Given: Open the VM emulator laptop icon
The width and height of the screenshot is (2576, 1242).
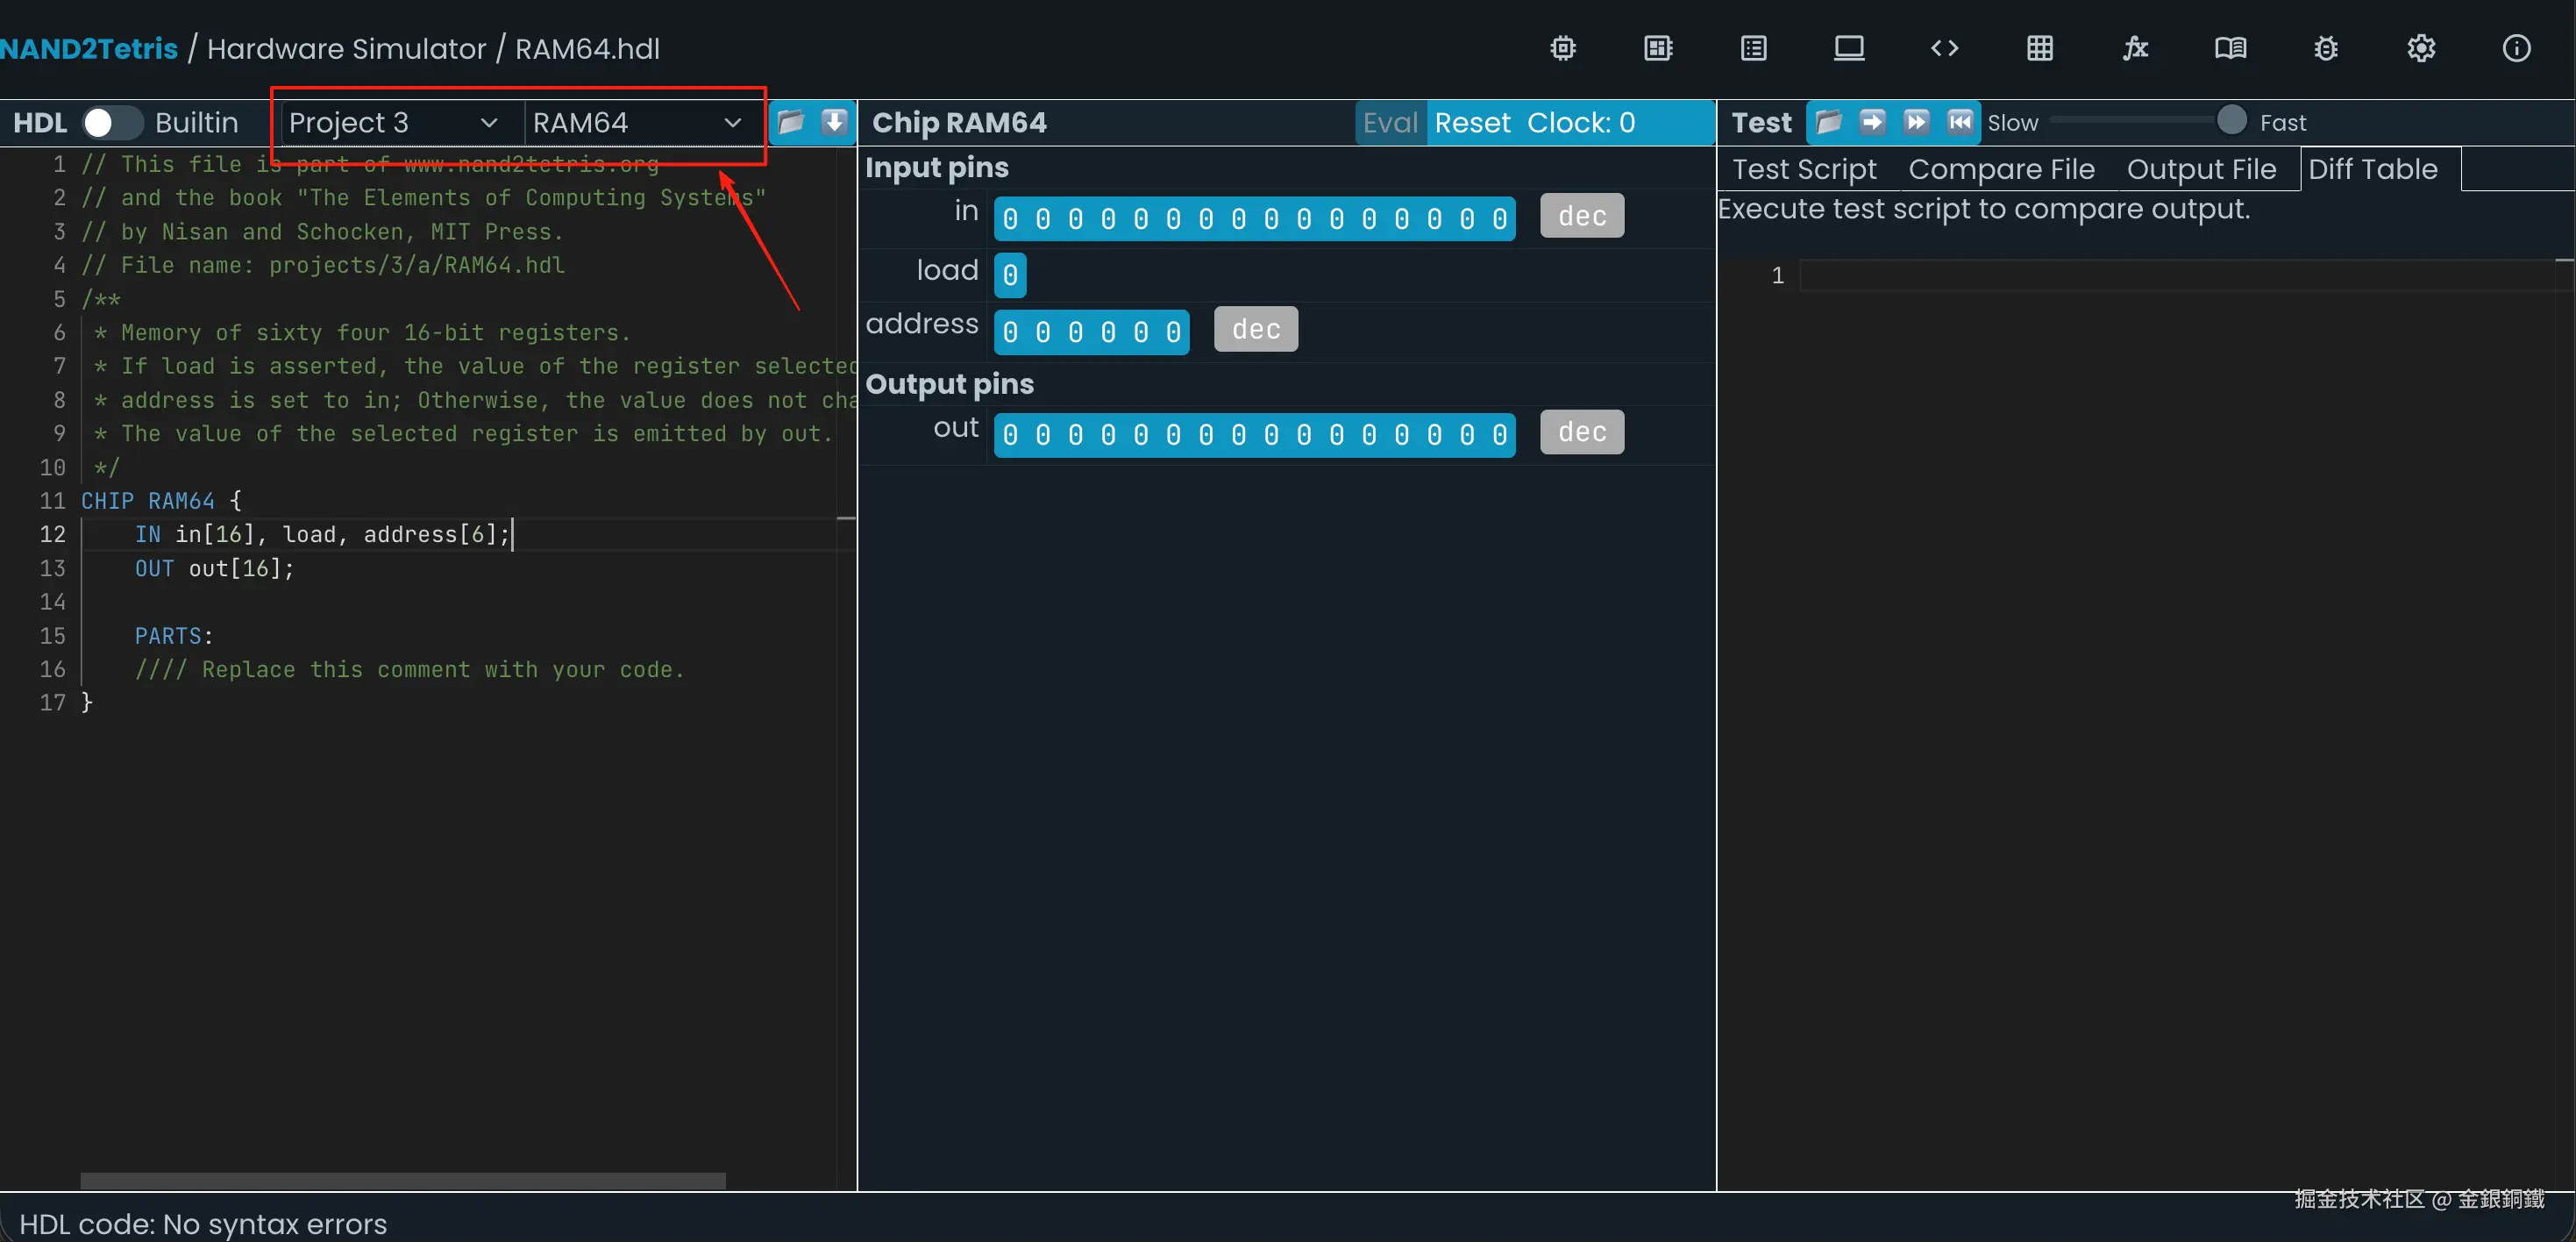Looking at the screenshot, I should (x=1848, y=48).
